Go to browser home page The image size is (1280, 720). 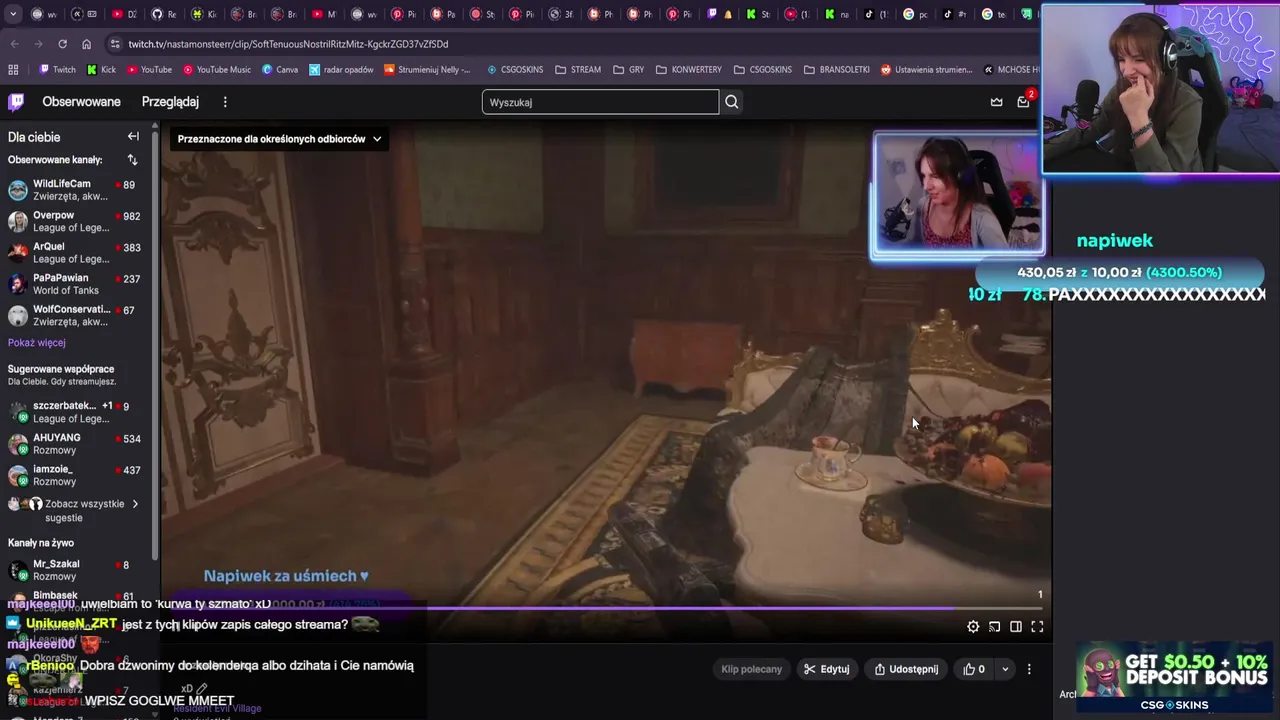pyautogui.click(x=87, y=44)
